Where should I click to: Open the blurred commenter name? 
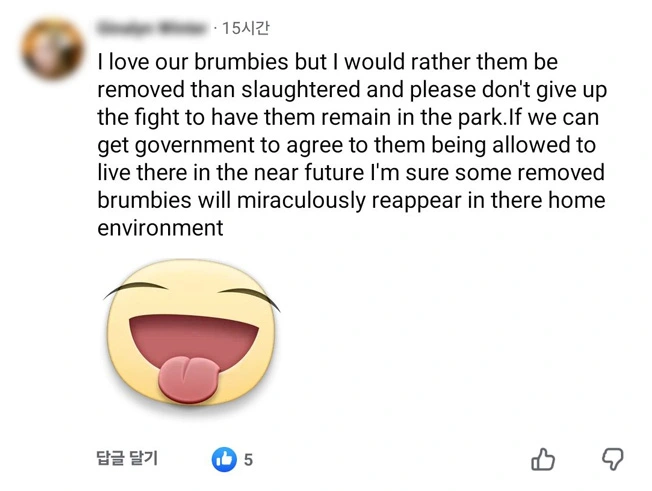(x=152, y=27)
